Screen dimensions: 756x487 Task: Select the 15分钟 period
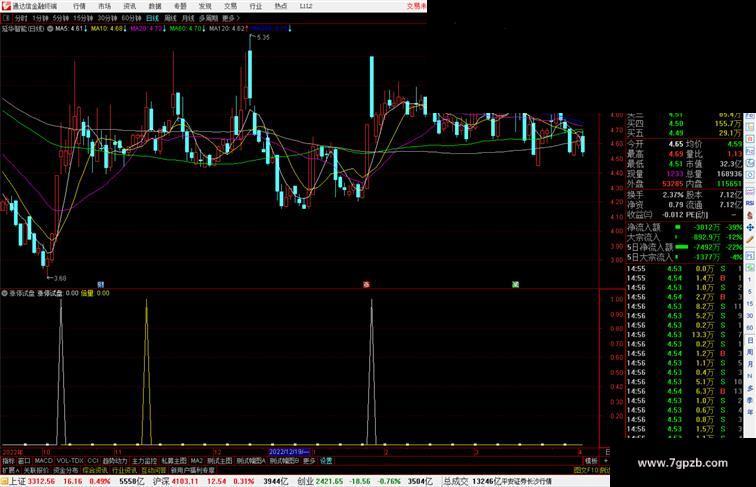(83, 18)
